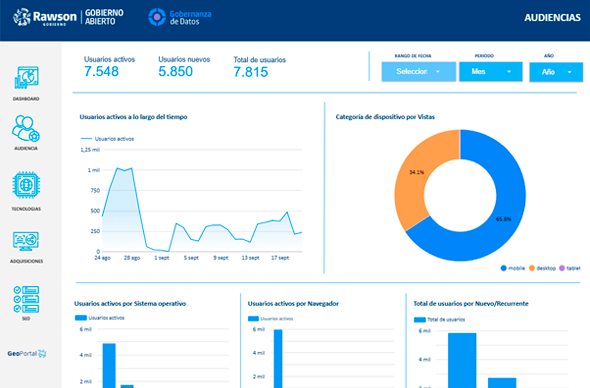The height and width of the screenshot is (388, 590).
Task: Click the orange 34.1% donut segment
Action: click(417, 172)
